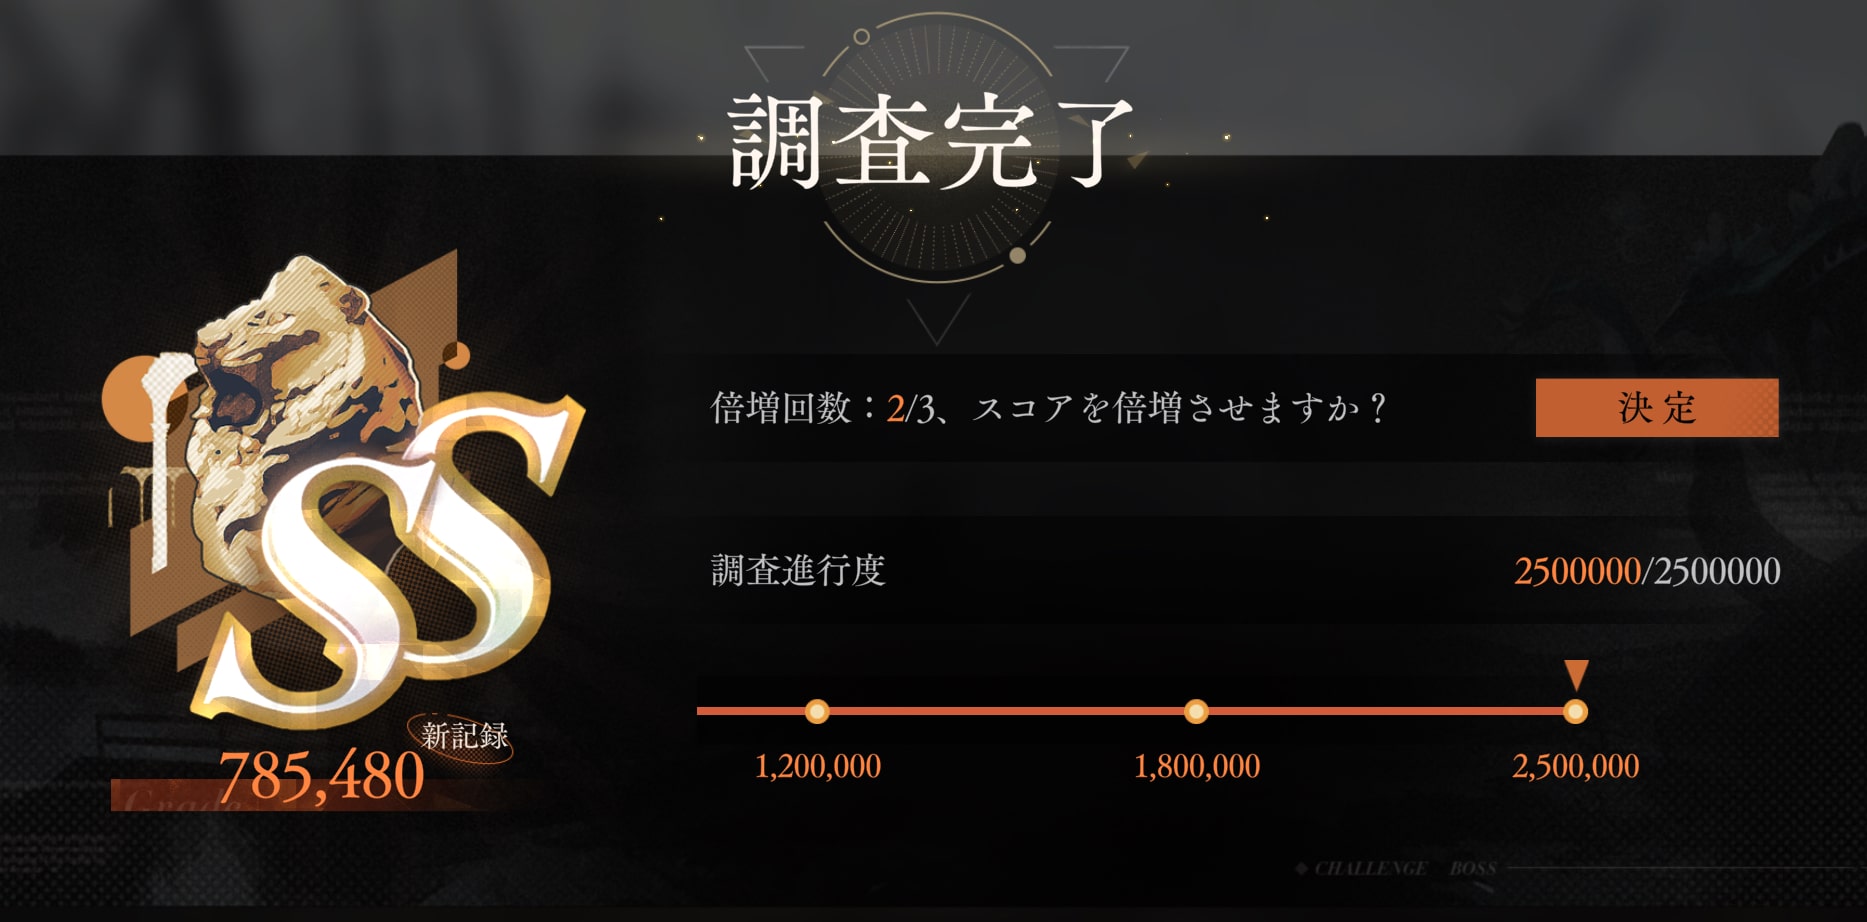
Task: Click the downward triangle ornament below title
Action: pos(937,319)
